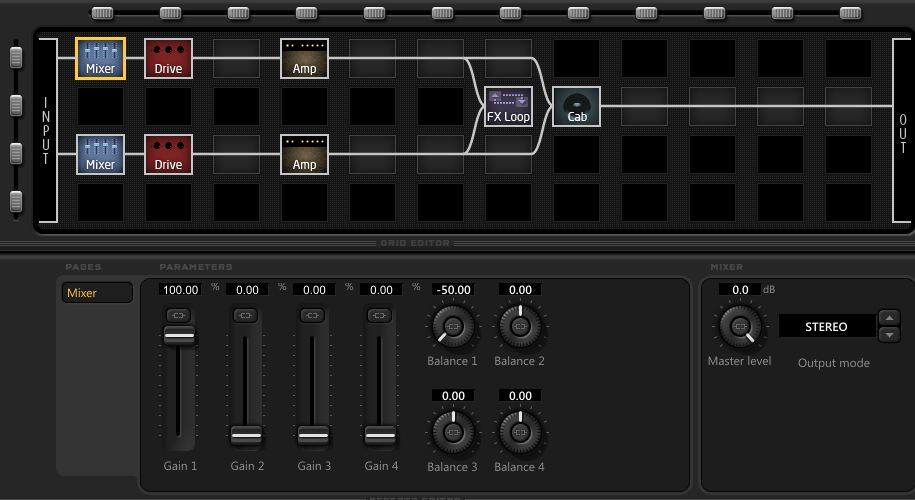Click the column handle above the Drive column

pos(170,13)
